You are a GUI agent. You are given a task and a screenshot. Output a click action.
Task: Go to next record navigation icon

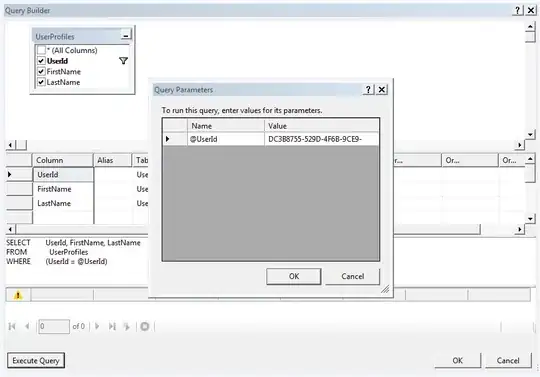97,326
